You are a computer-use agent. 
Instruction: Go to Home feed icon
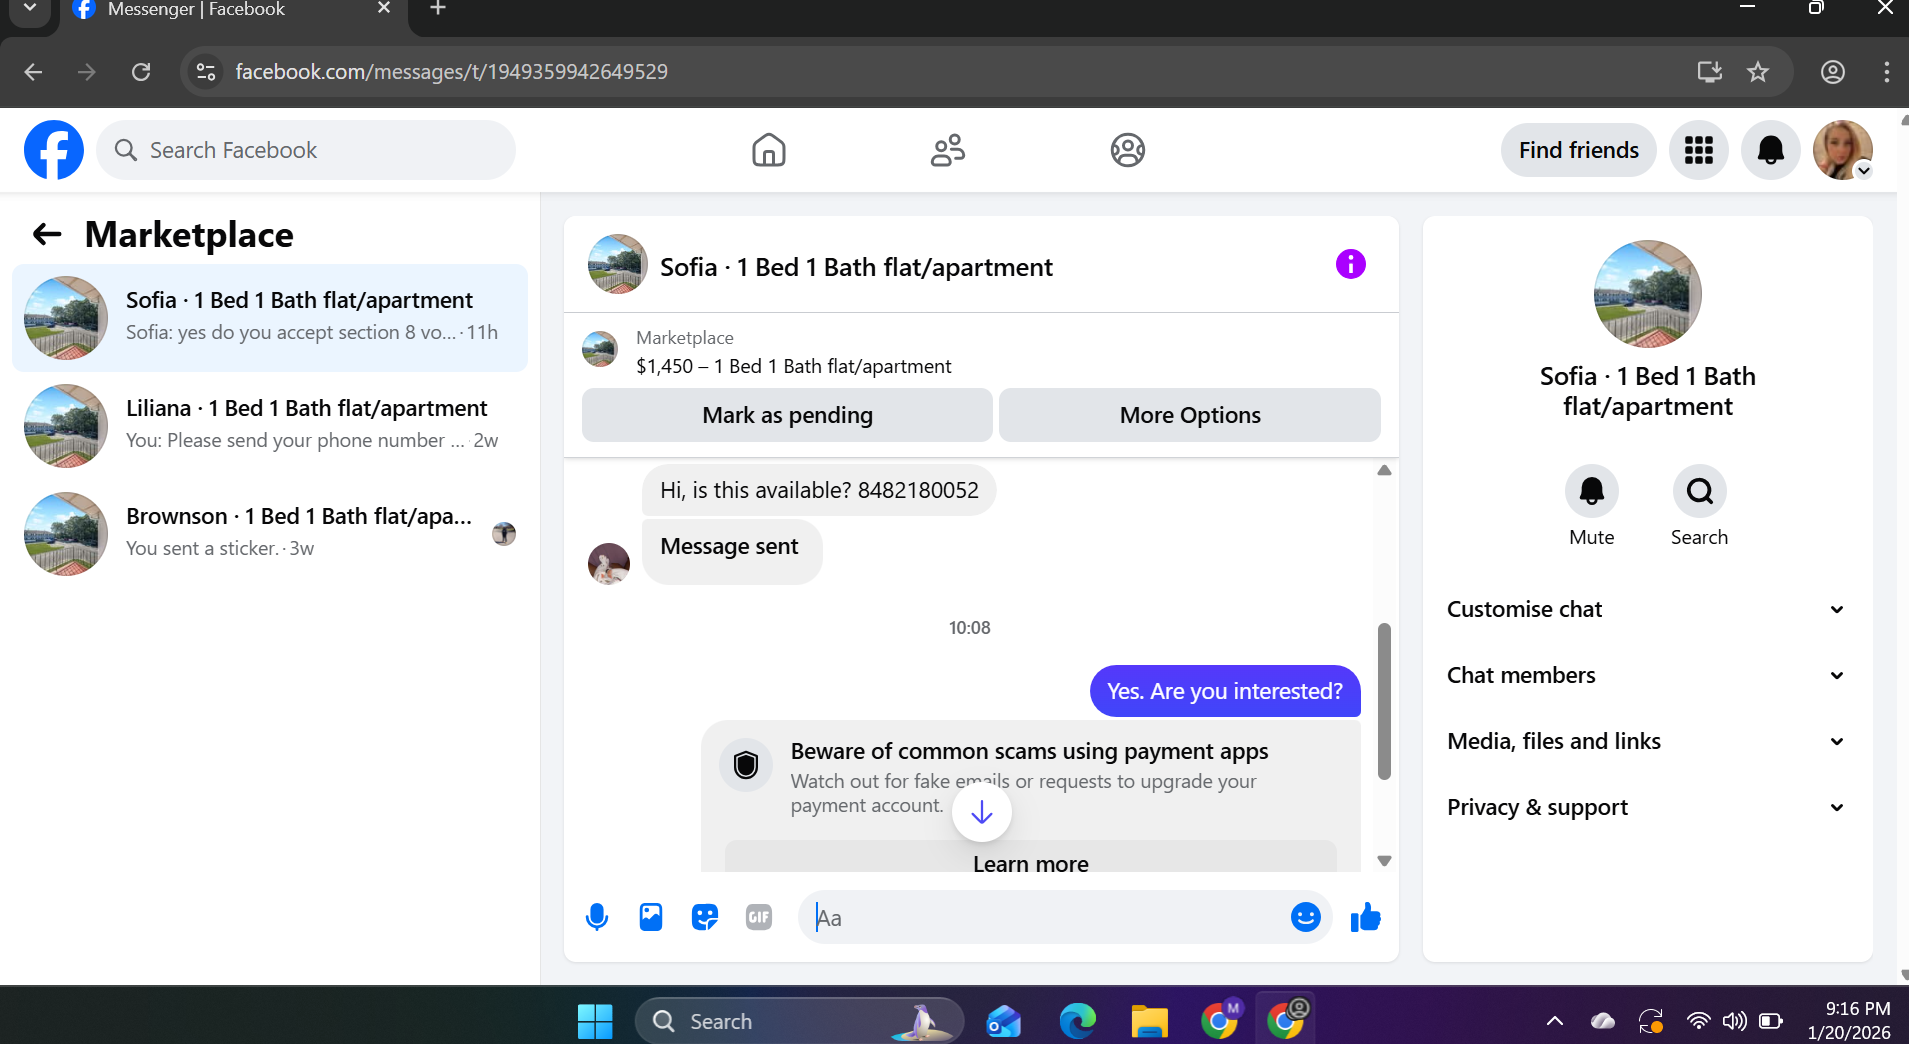coord(768,150)
